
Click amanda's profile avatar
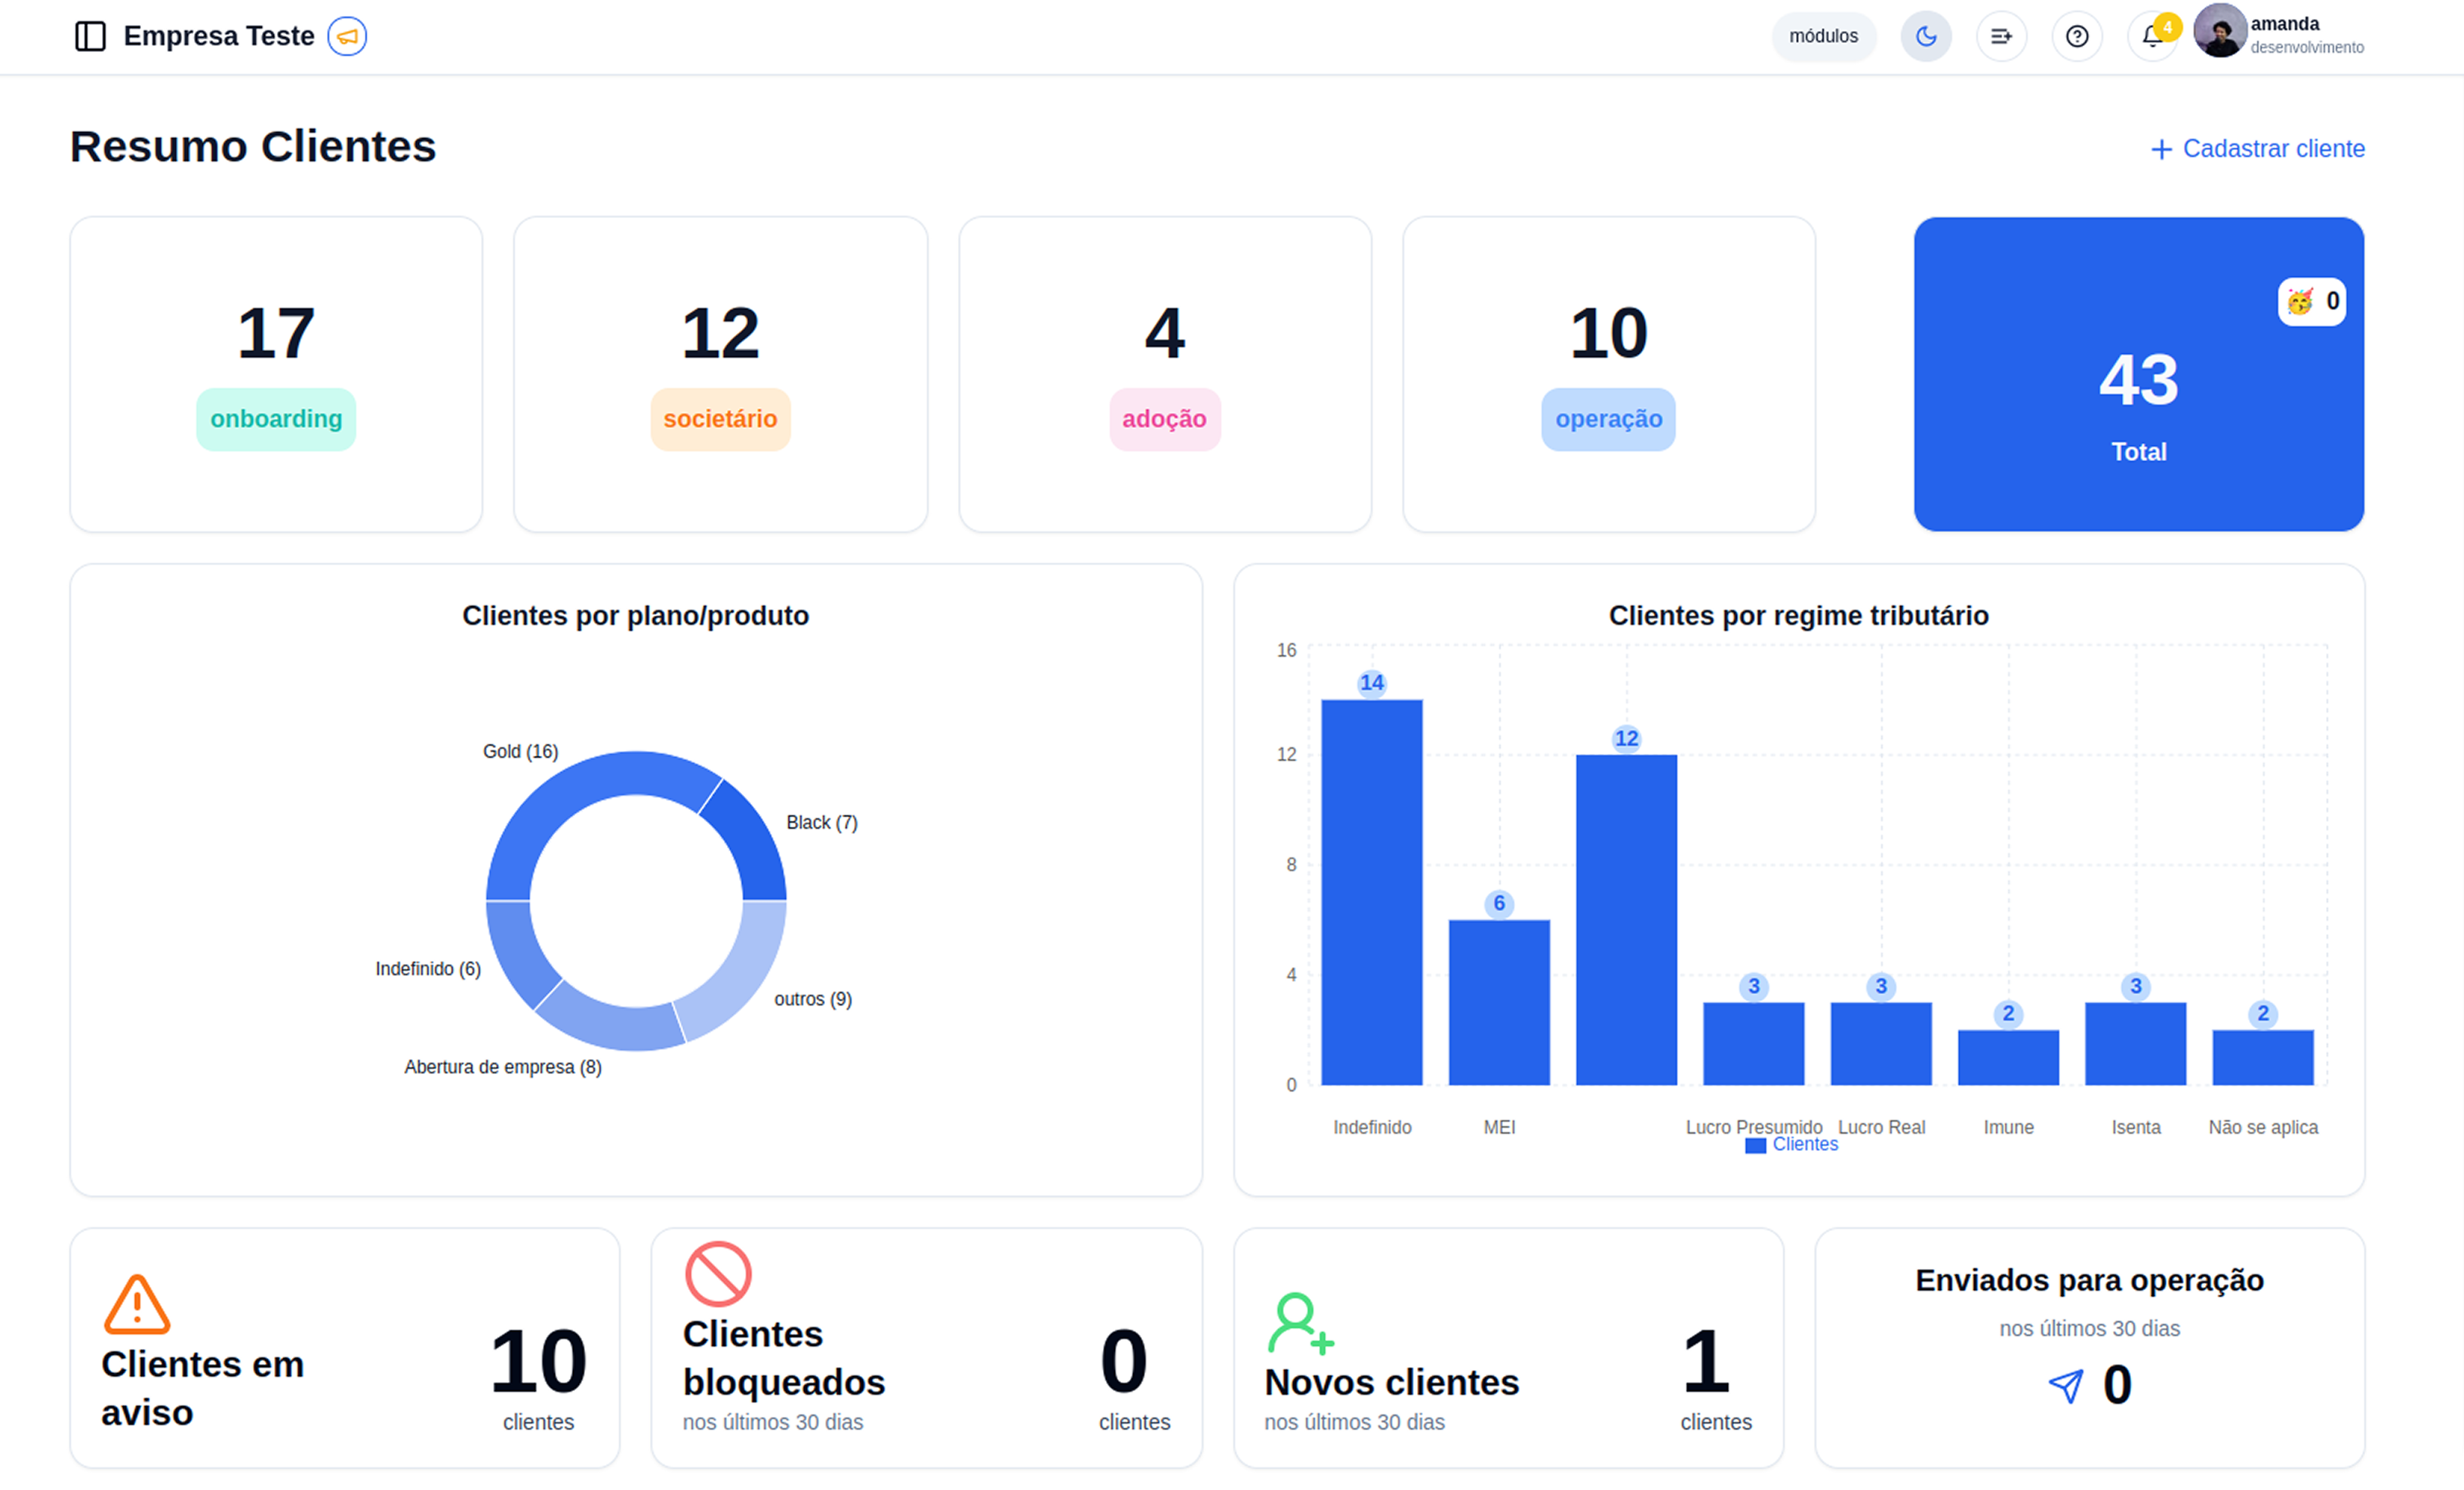[2219, 31]
